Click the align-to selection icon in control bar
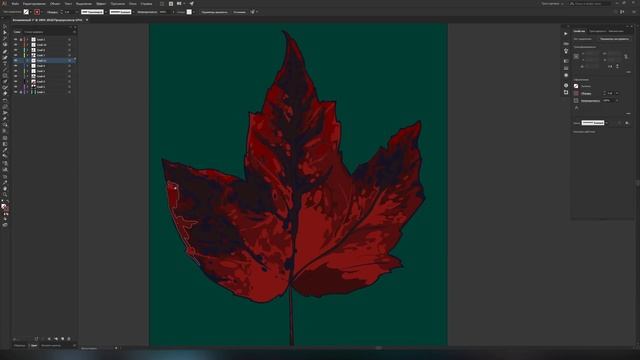 click(x=253, y=12)
